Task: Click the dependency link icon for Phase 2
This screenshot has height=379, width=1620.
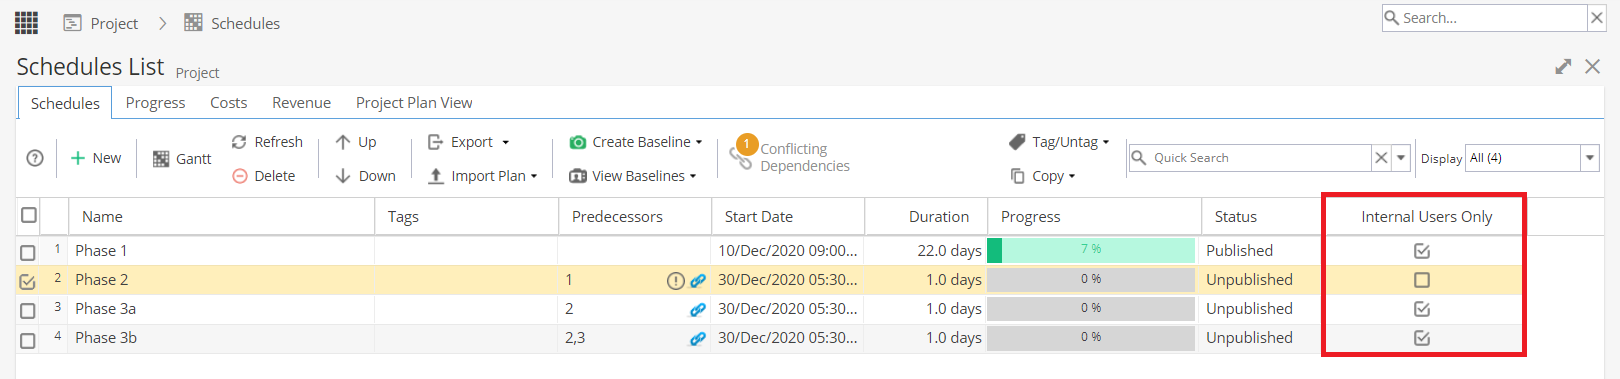Action: (698, 281)
